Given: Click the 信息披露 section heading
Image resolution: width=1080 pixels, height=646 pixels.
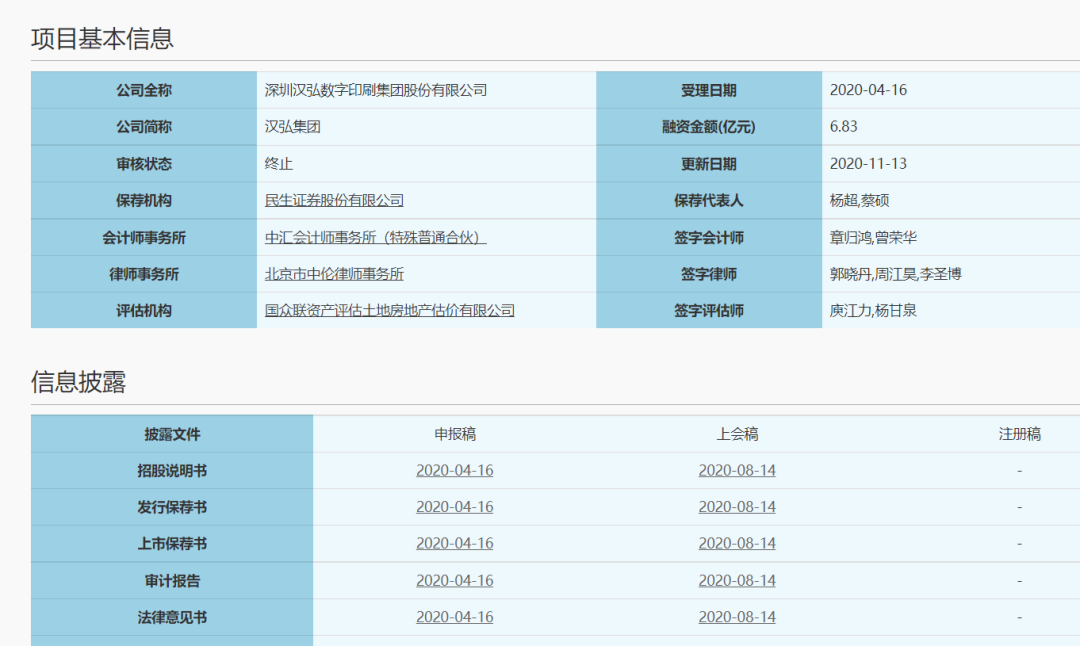Looking at the screenshot, I should click(x=79, y=382).
